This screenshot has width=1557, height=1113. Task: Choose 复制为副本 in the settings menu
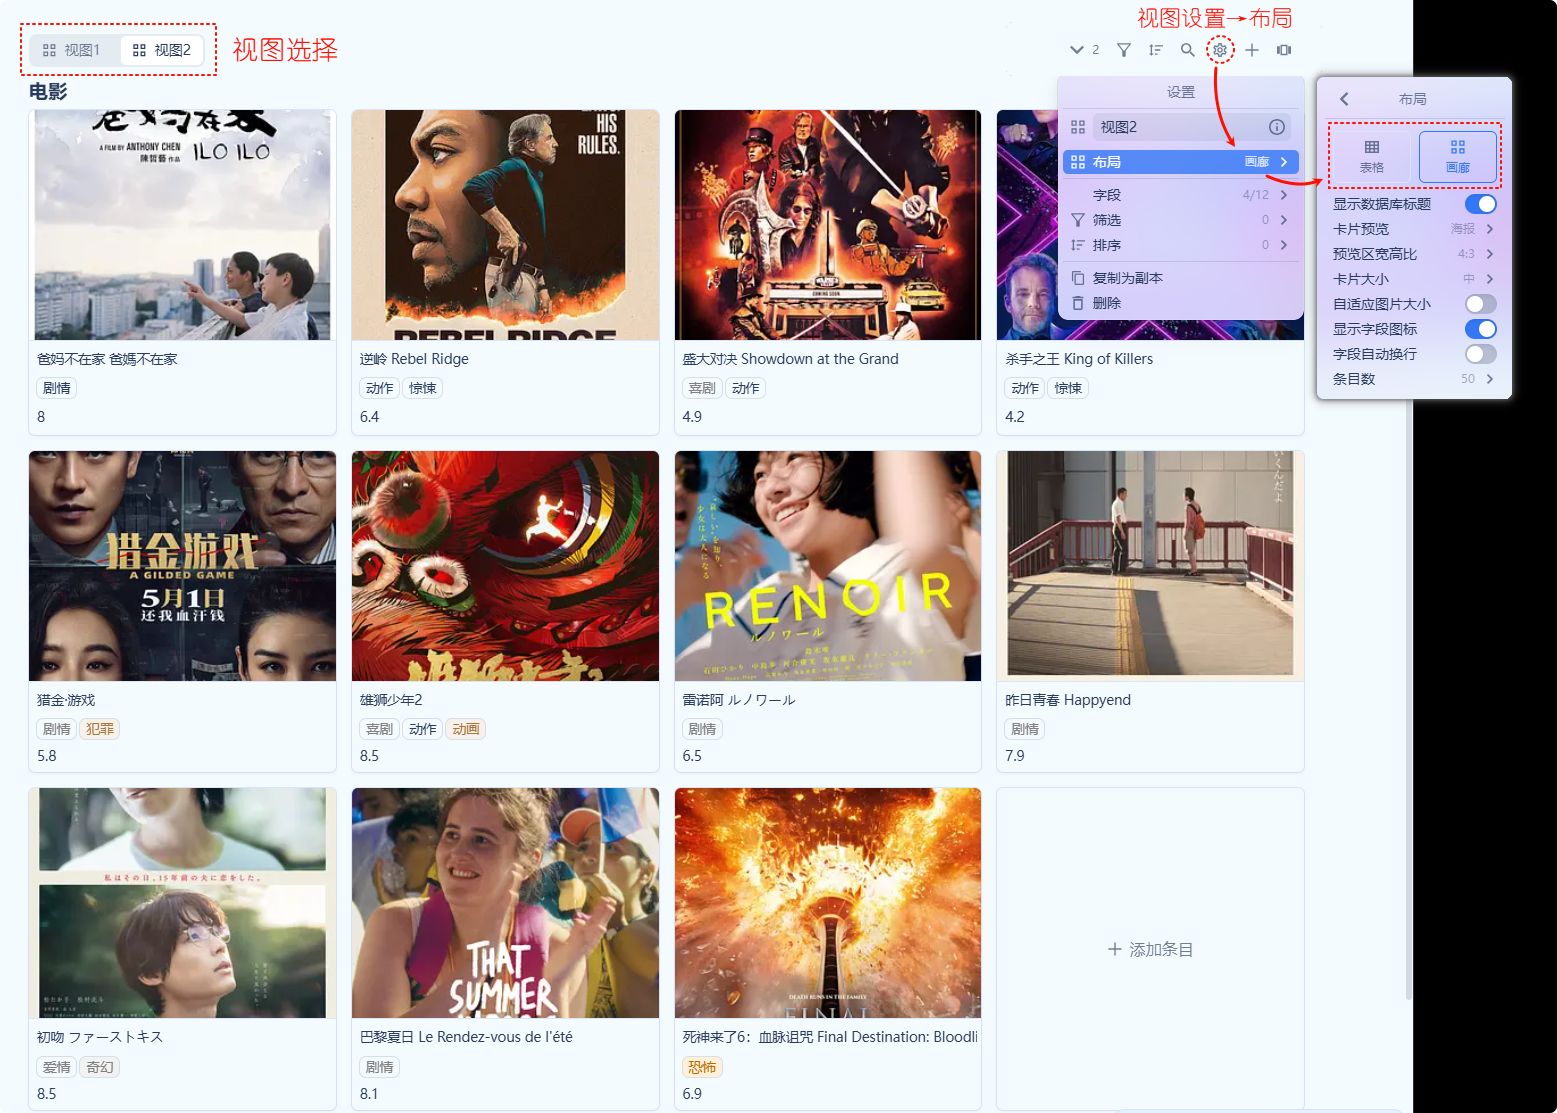[x=1181, y=278]
